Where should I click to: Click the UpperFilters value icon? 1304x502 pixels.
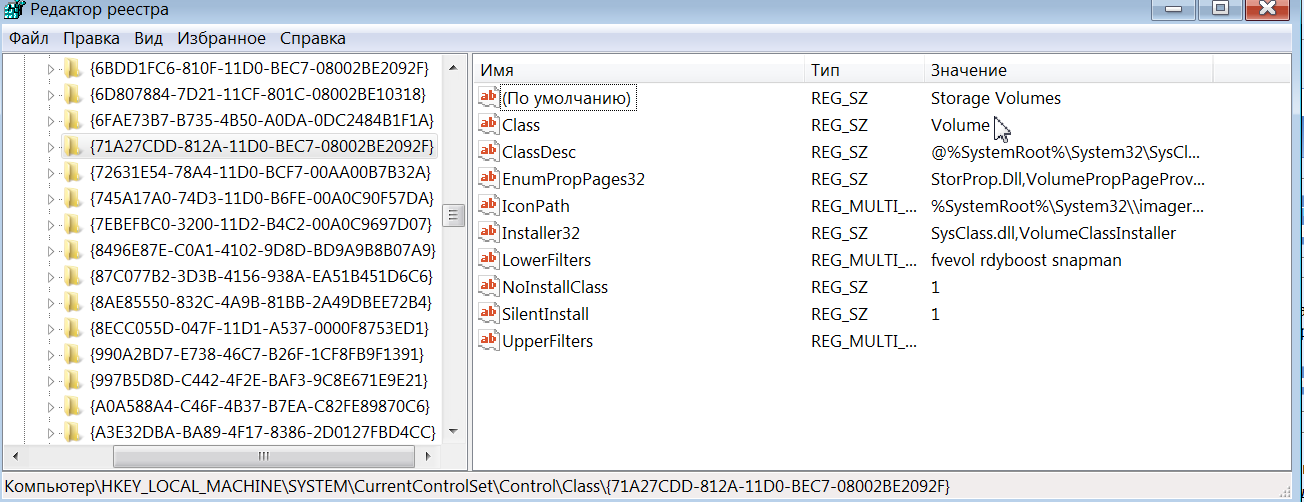click(488, 341)
